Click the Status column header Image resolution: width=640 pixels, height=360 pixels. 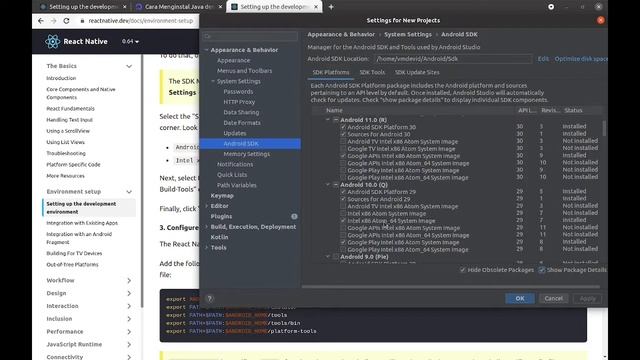(x=573, y=110)
